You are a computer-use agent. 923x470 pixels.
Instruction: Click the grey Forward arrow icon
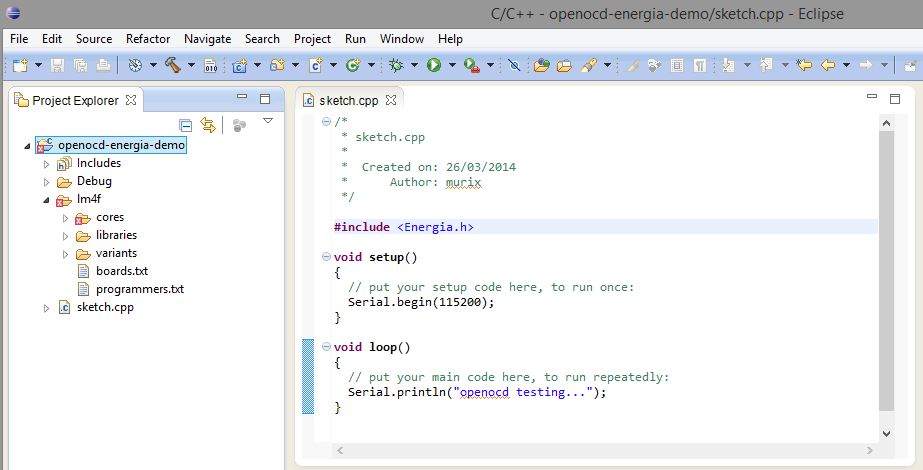pos(865,65)
